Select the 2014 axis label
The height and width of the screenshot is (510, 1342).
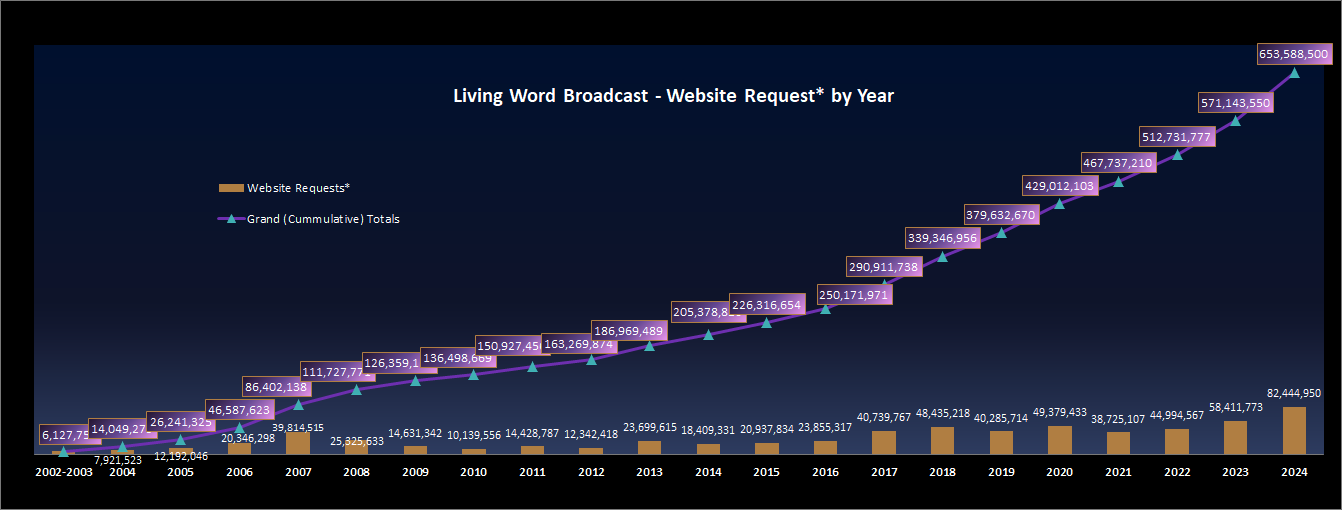(x=708, y=471)
